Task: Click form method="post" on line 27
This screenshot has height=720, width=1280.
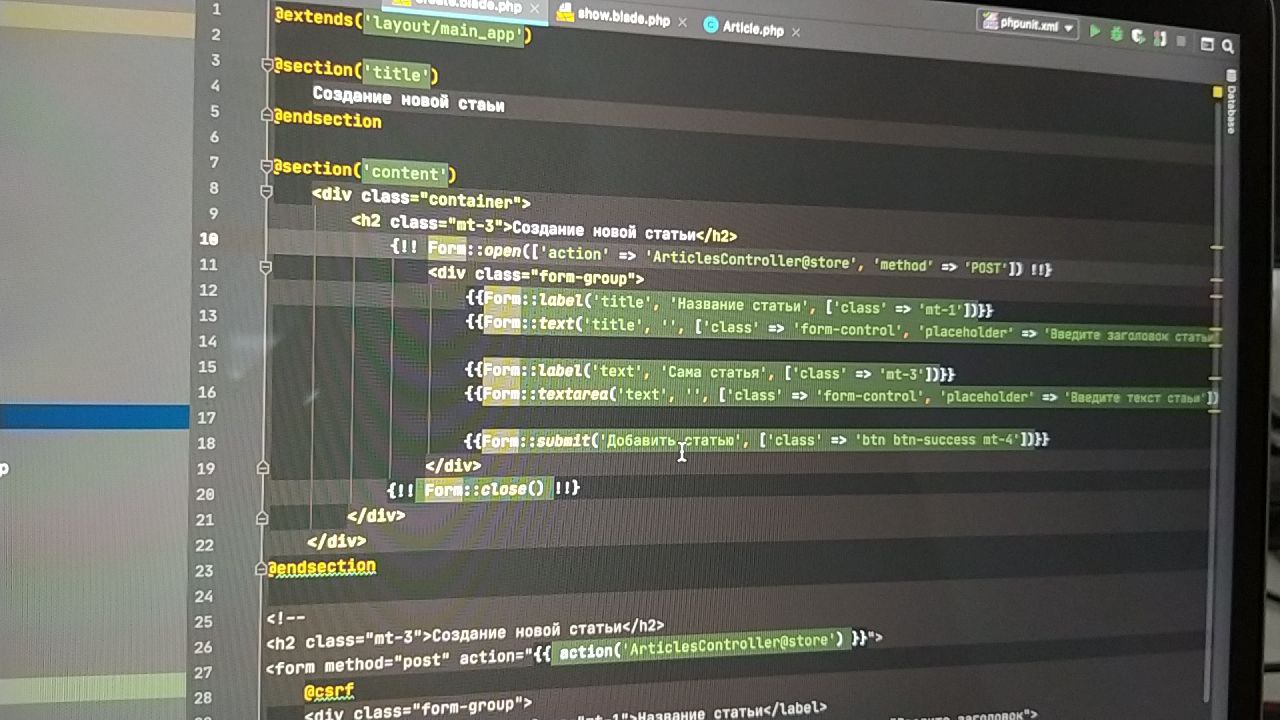Action: click(x=357, y=663)
